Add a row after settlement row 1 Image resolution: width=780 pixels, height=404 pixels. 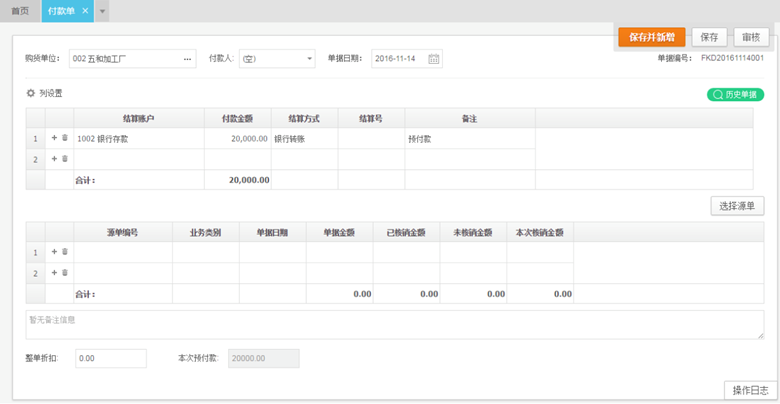[54, 138]
